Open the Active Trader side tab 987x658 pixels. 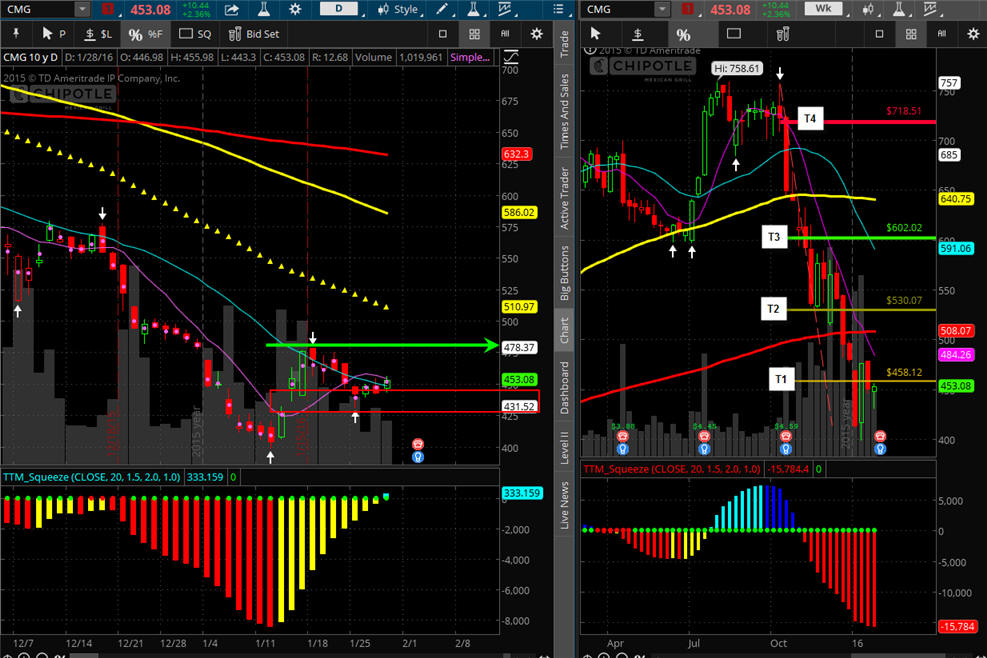pos(565,198)
